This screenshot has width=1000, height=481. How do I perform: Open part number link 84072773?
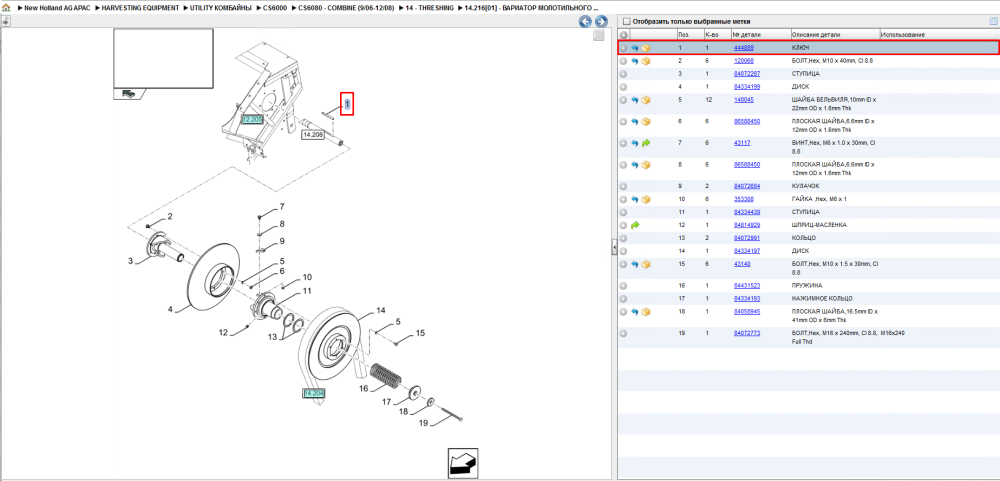747,334
